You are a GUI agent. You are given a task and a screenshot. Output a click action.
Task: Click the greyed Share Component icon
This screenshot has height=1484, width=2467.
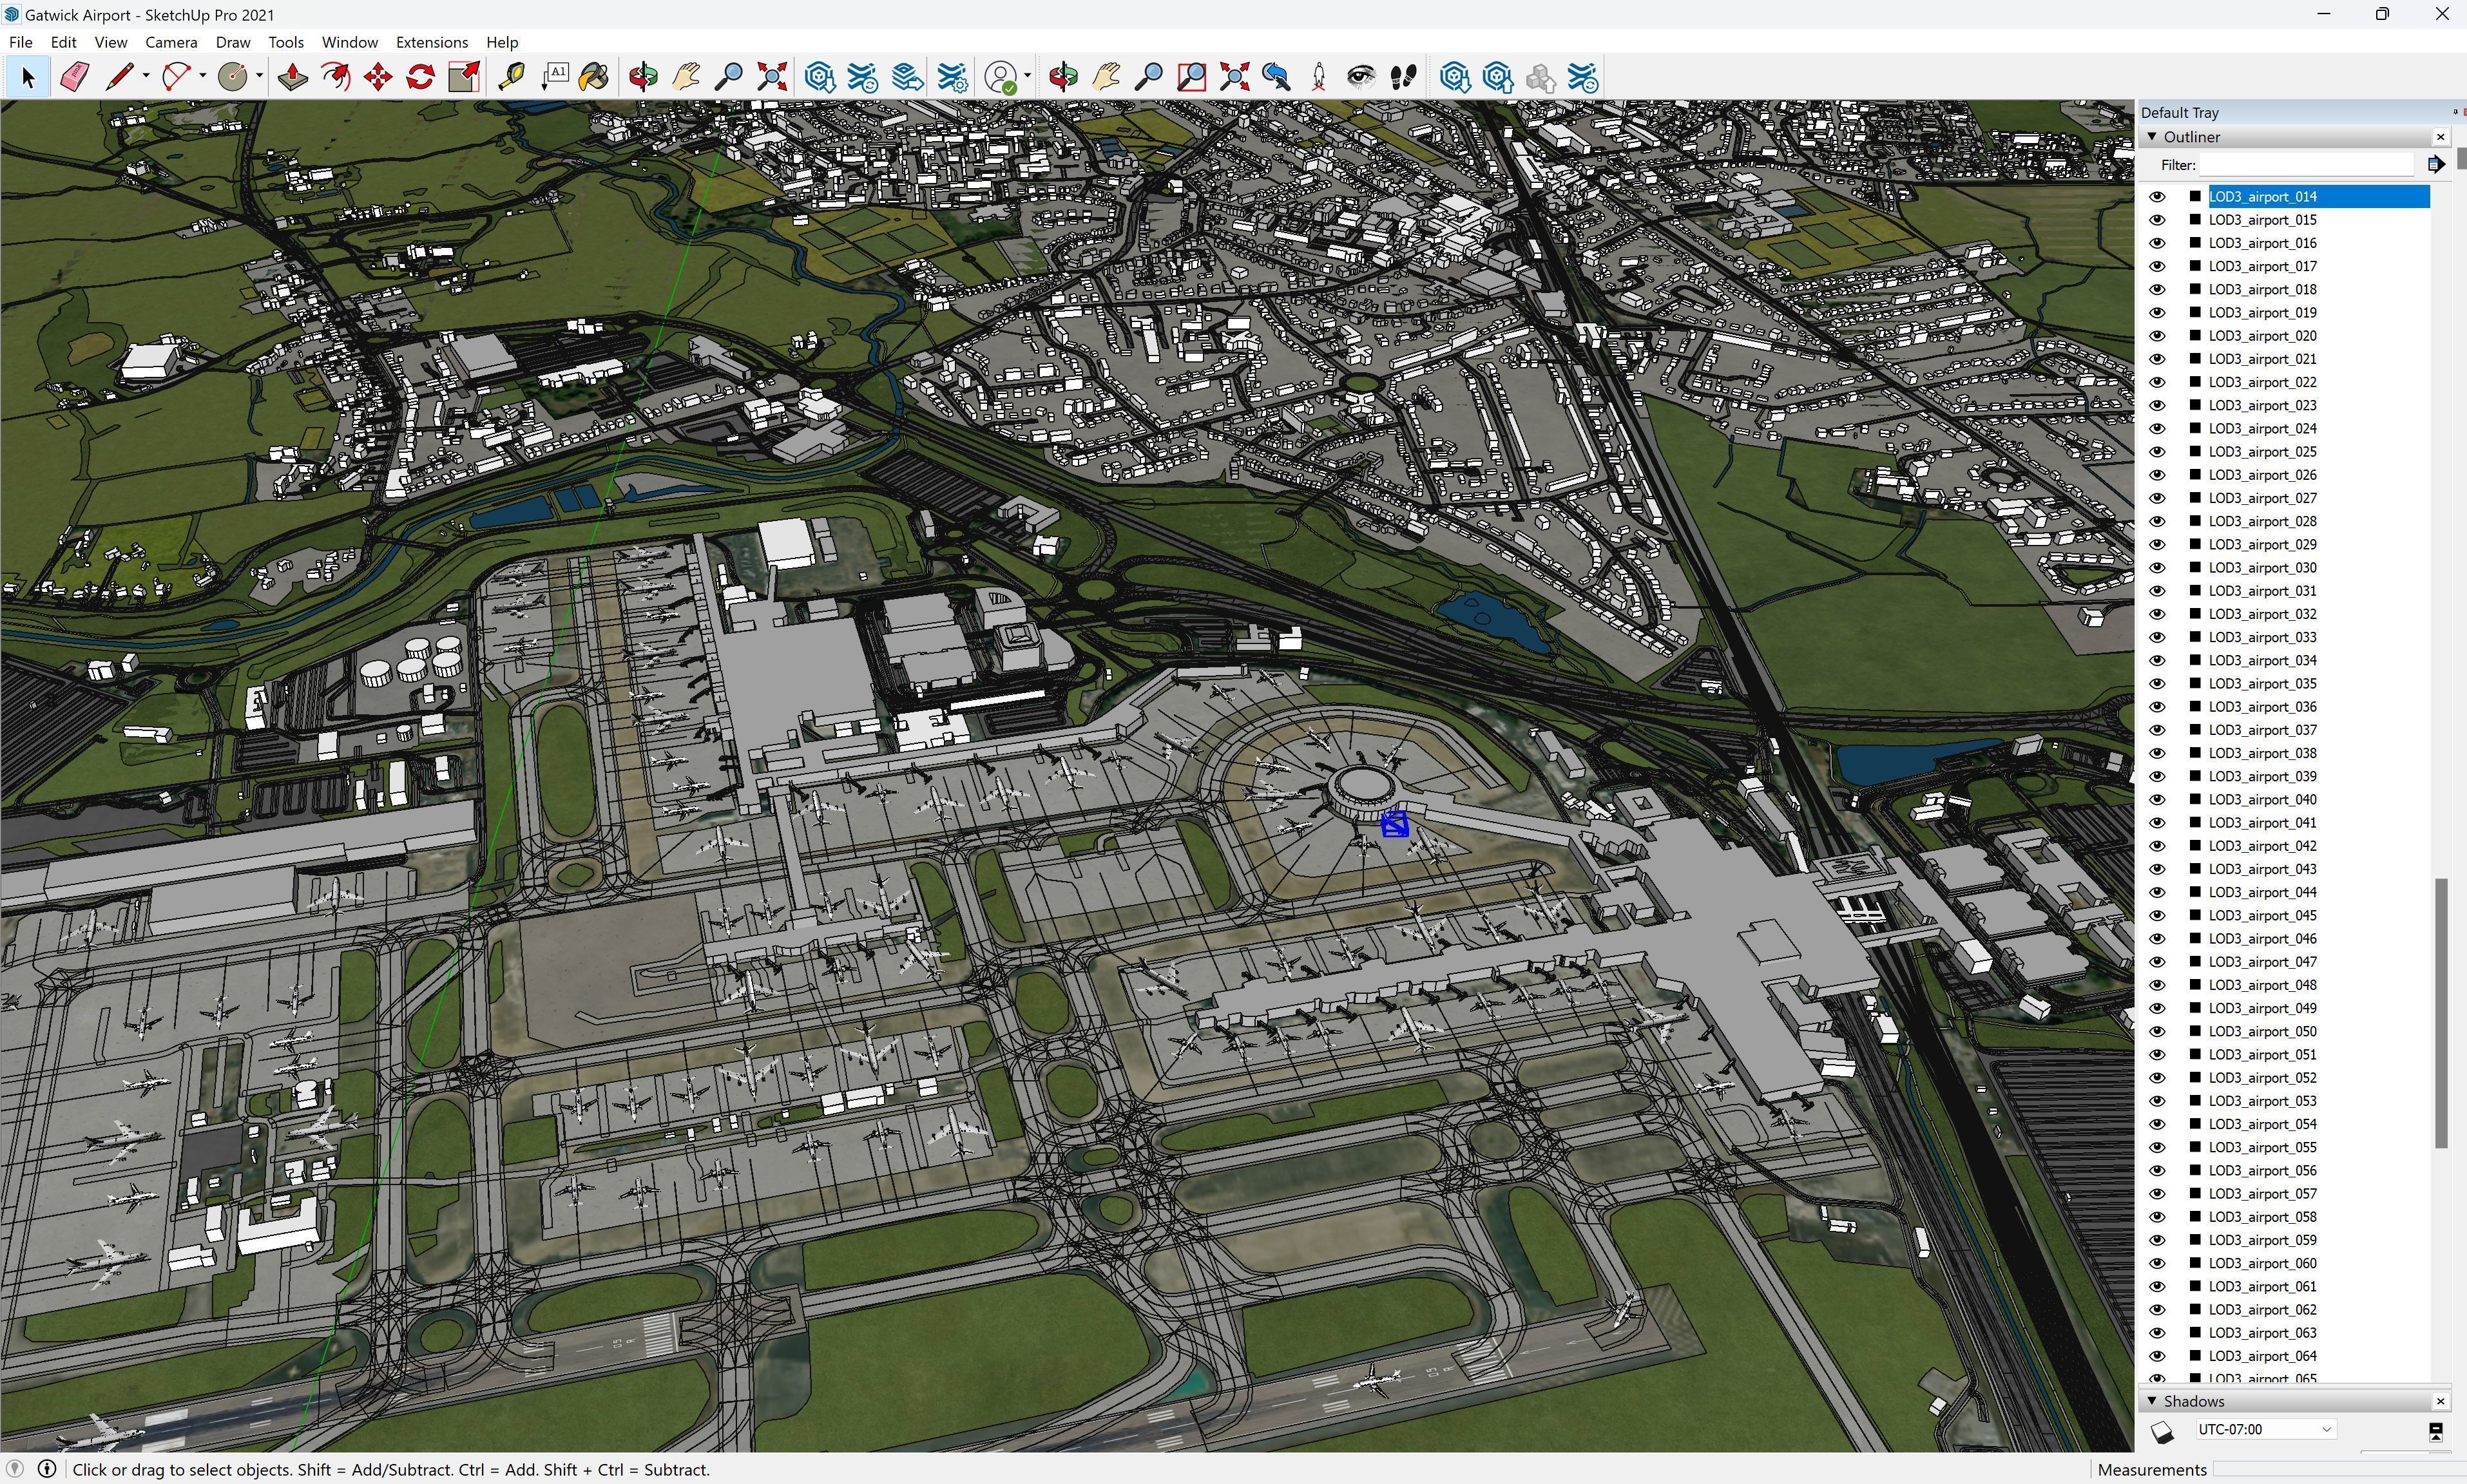pyautogui.click(x=1540, y=77)
